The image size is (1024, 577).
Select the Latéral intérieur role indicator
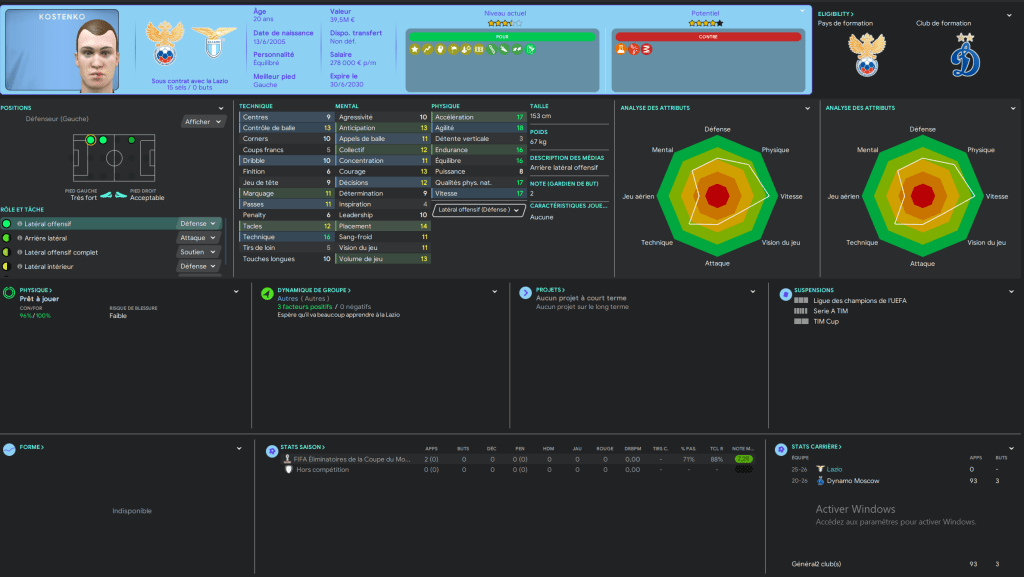(x=7, y=267)
